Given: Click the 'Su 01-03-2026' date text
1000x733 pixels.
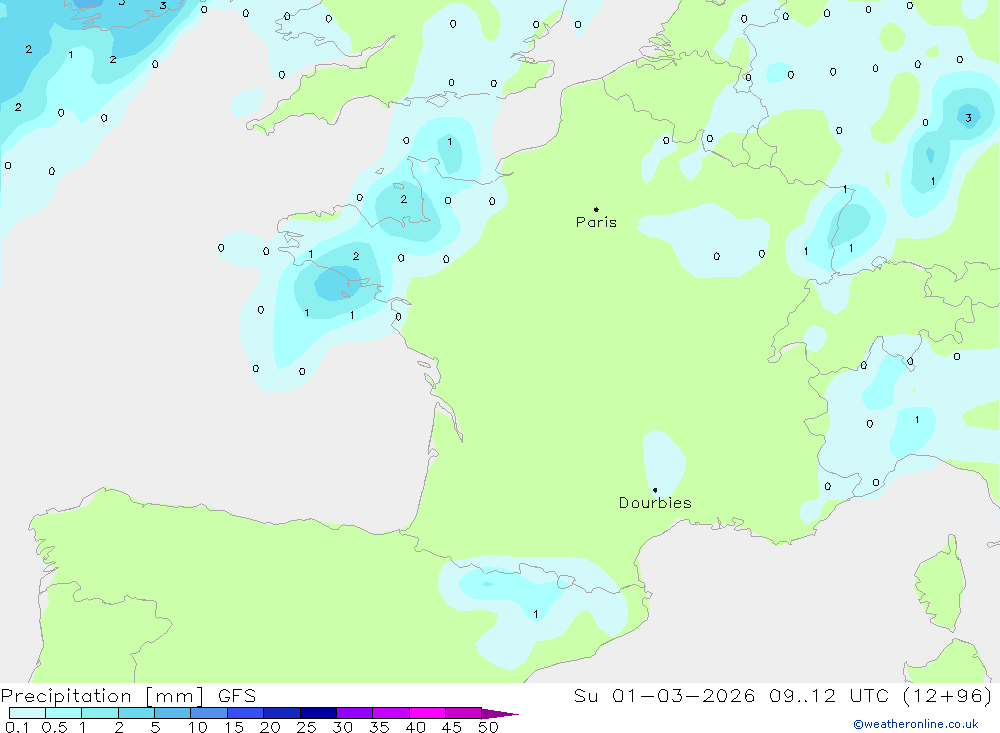Looking at the screenshot, I should coord(664,696).
